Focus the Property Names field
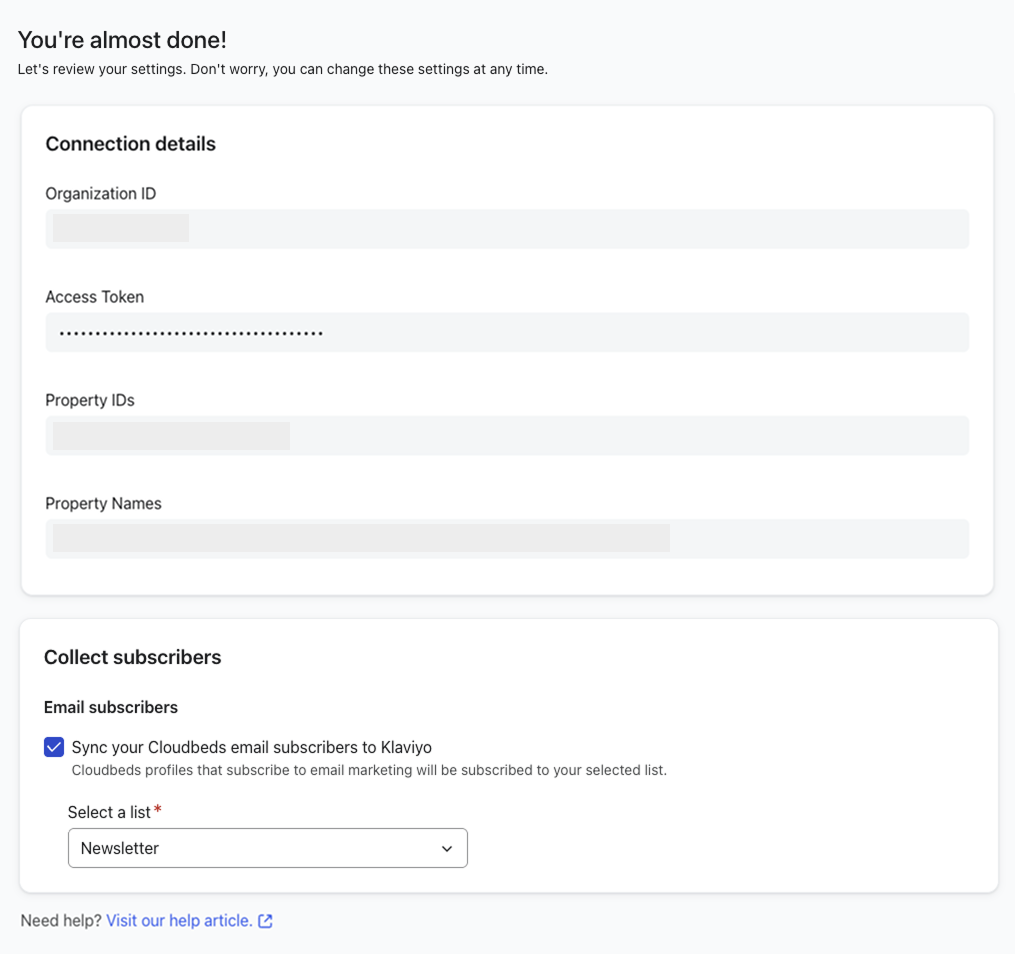 click(507, 539)
